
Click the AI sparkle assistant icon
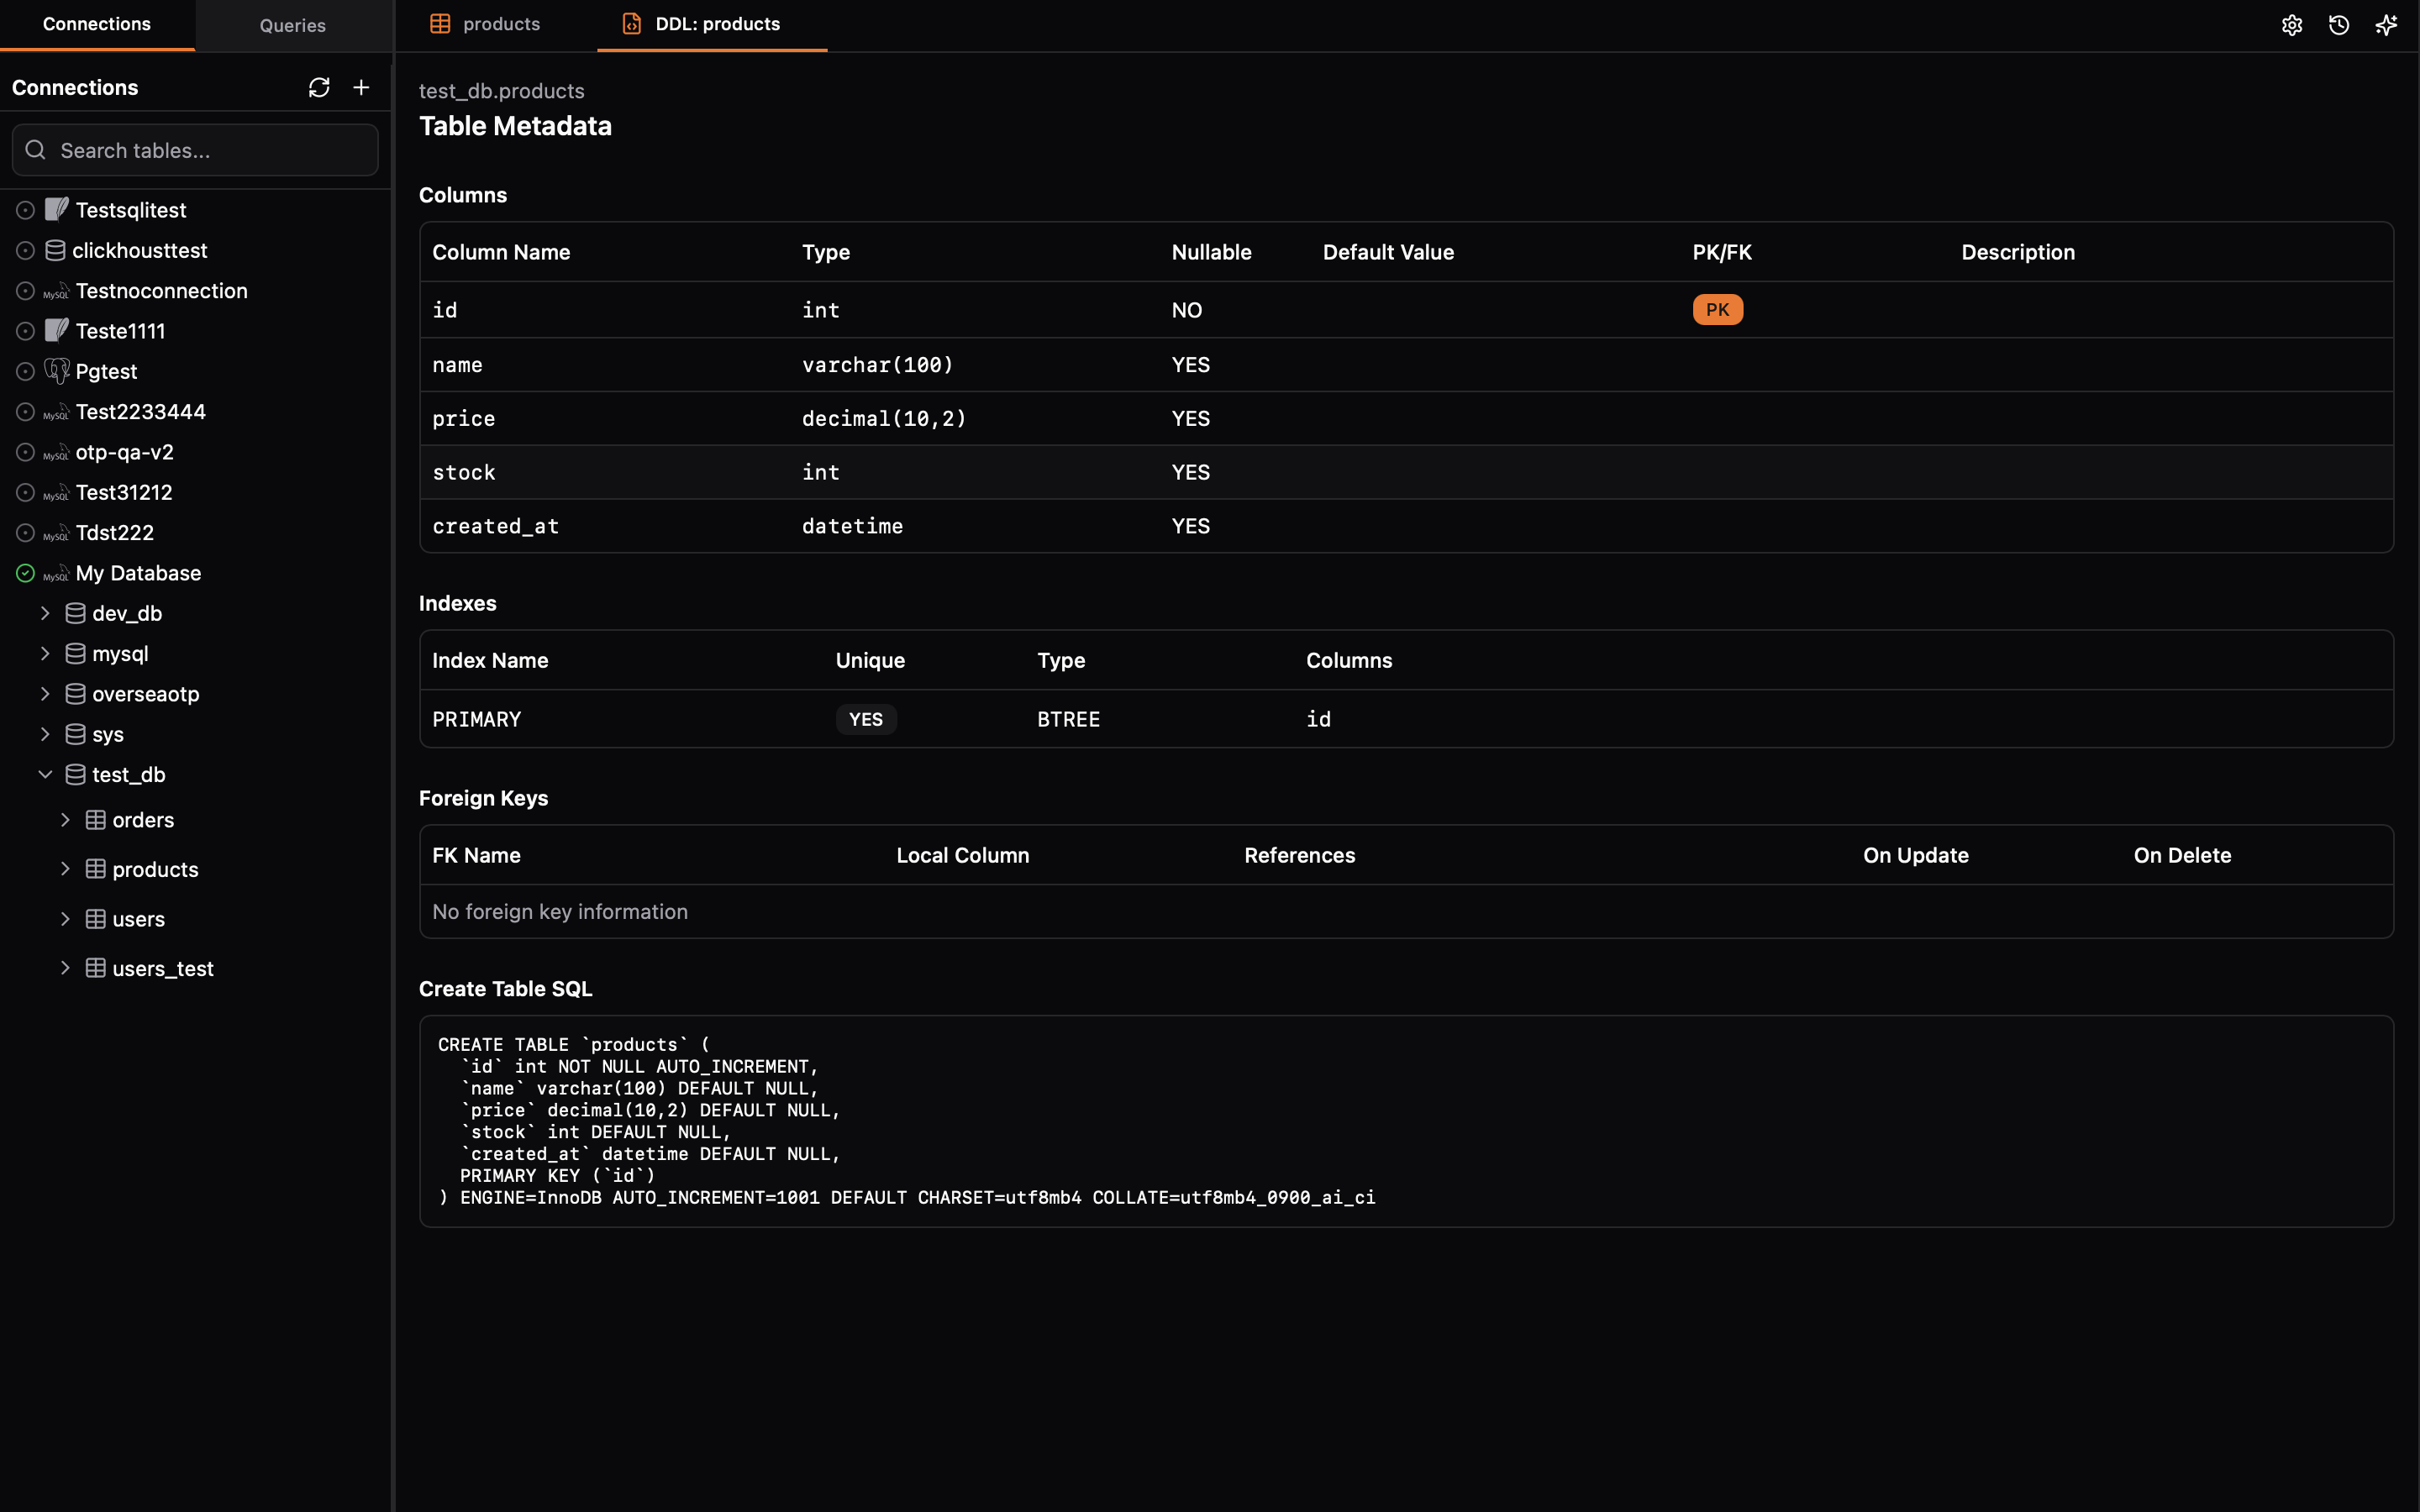pyautogui.click(x=2386, y=25)
